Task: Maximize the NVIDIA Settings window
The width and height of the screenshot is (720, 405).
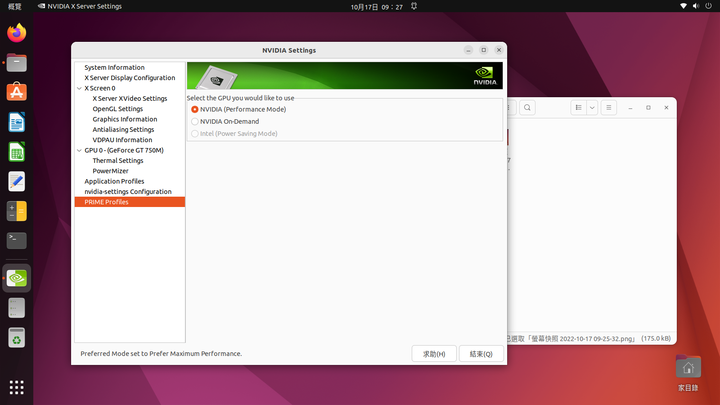Action: tap(484, 50)
